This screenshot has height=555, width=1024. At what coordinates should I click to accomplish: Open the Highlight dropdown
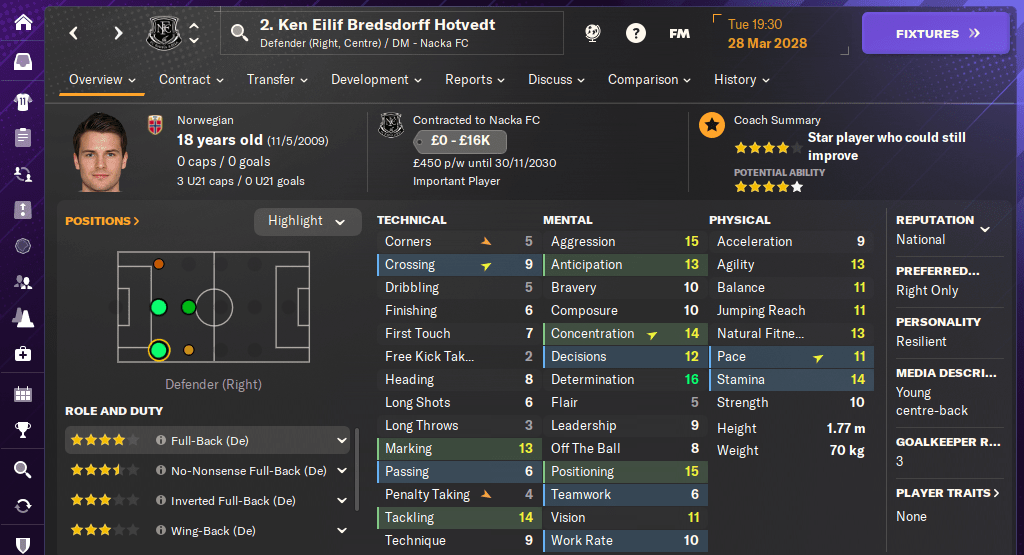pos(307,221)
